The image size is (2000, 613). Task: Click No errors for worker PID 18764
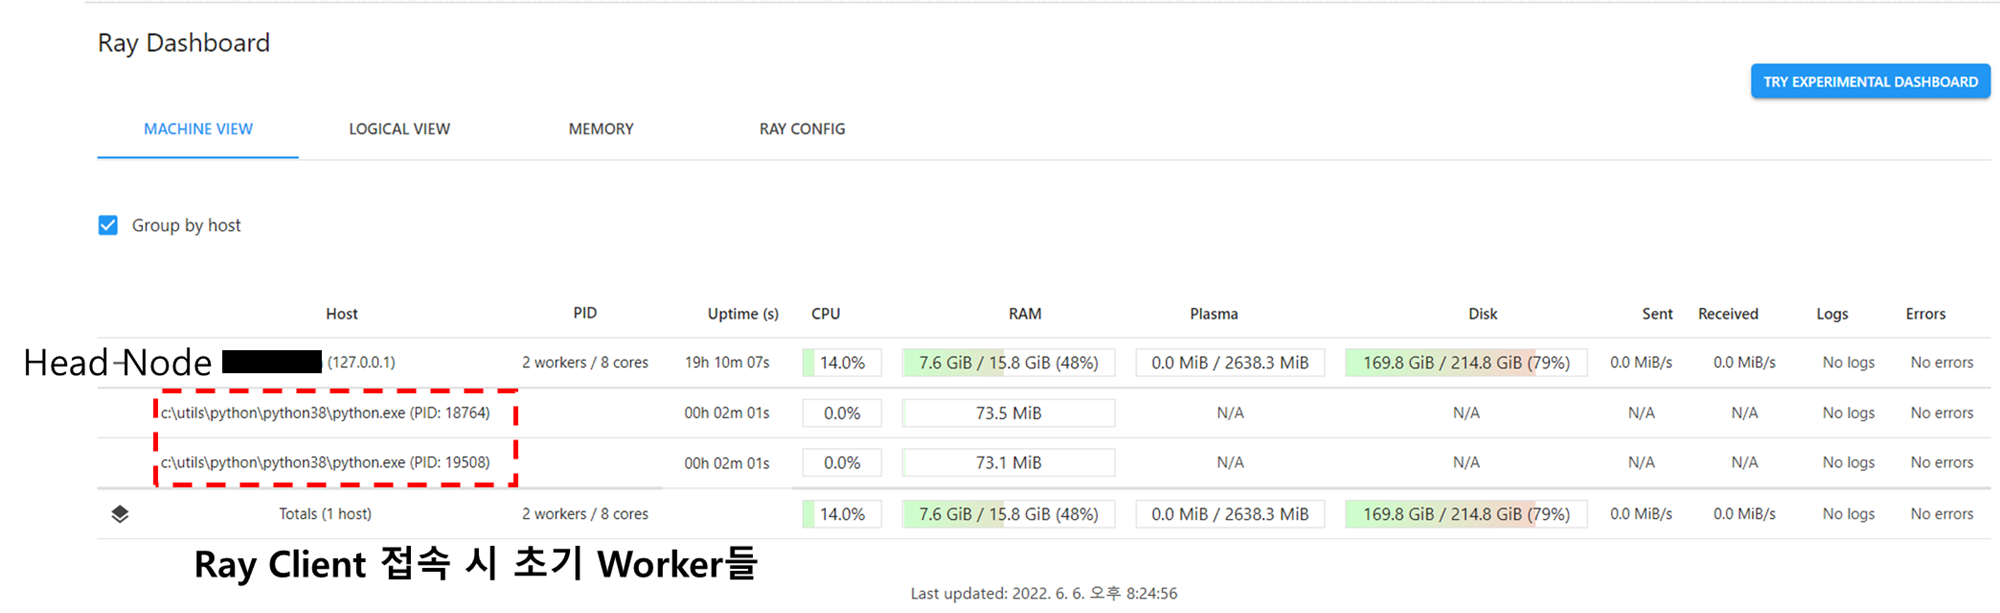[x=1942, y=413]
